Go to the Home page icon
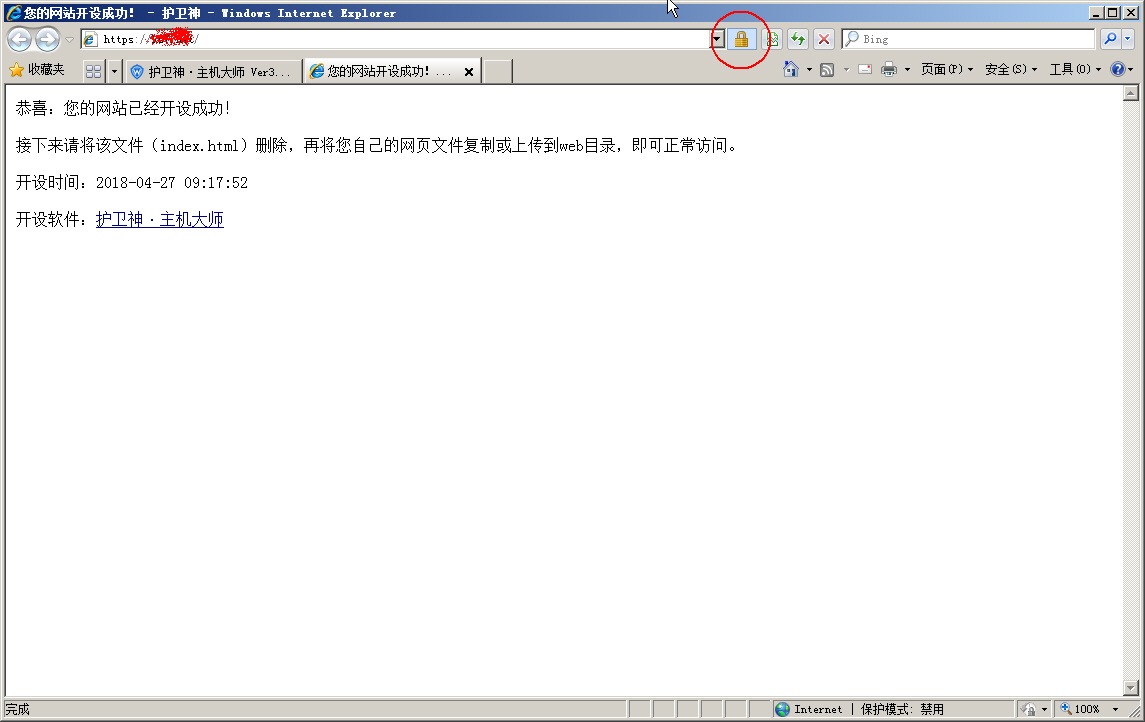1145x722 pixels. tap(791, 70)
